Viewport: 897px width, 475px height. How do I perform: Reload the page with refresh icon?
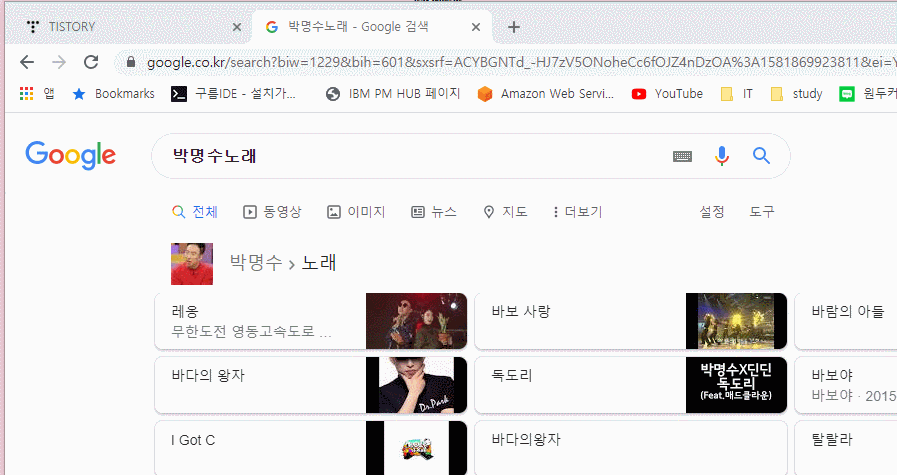[x=91, y=62]
